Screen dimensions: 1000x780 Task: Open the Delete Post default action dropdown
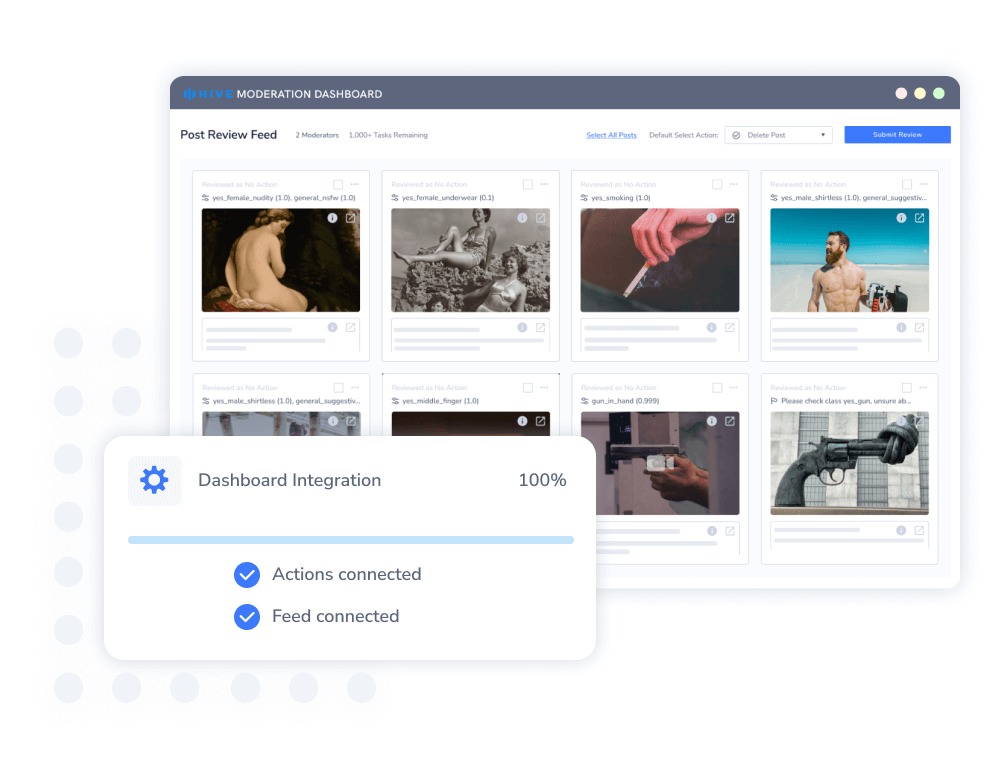778,135
